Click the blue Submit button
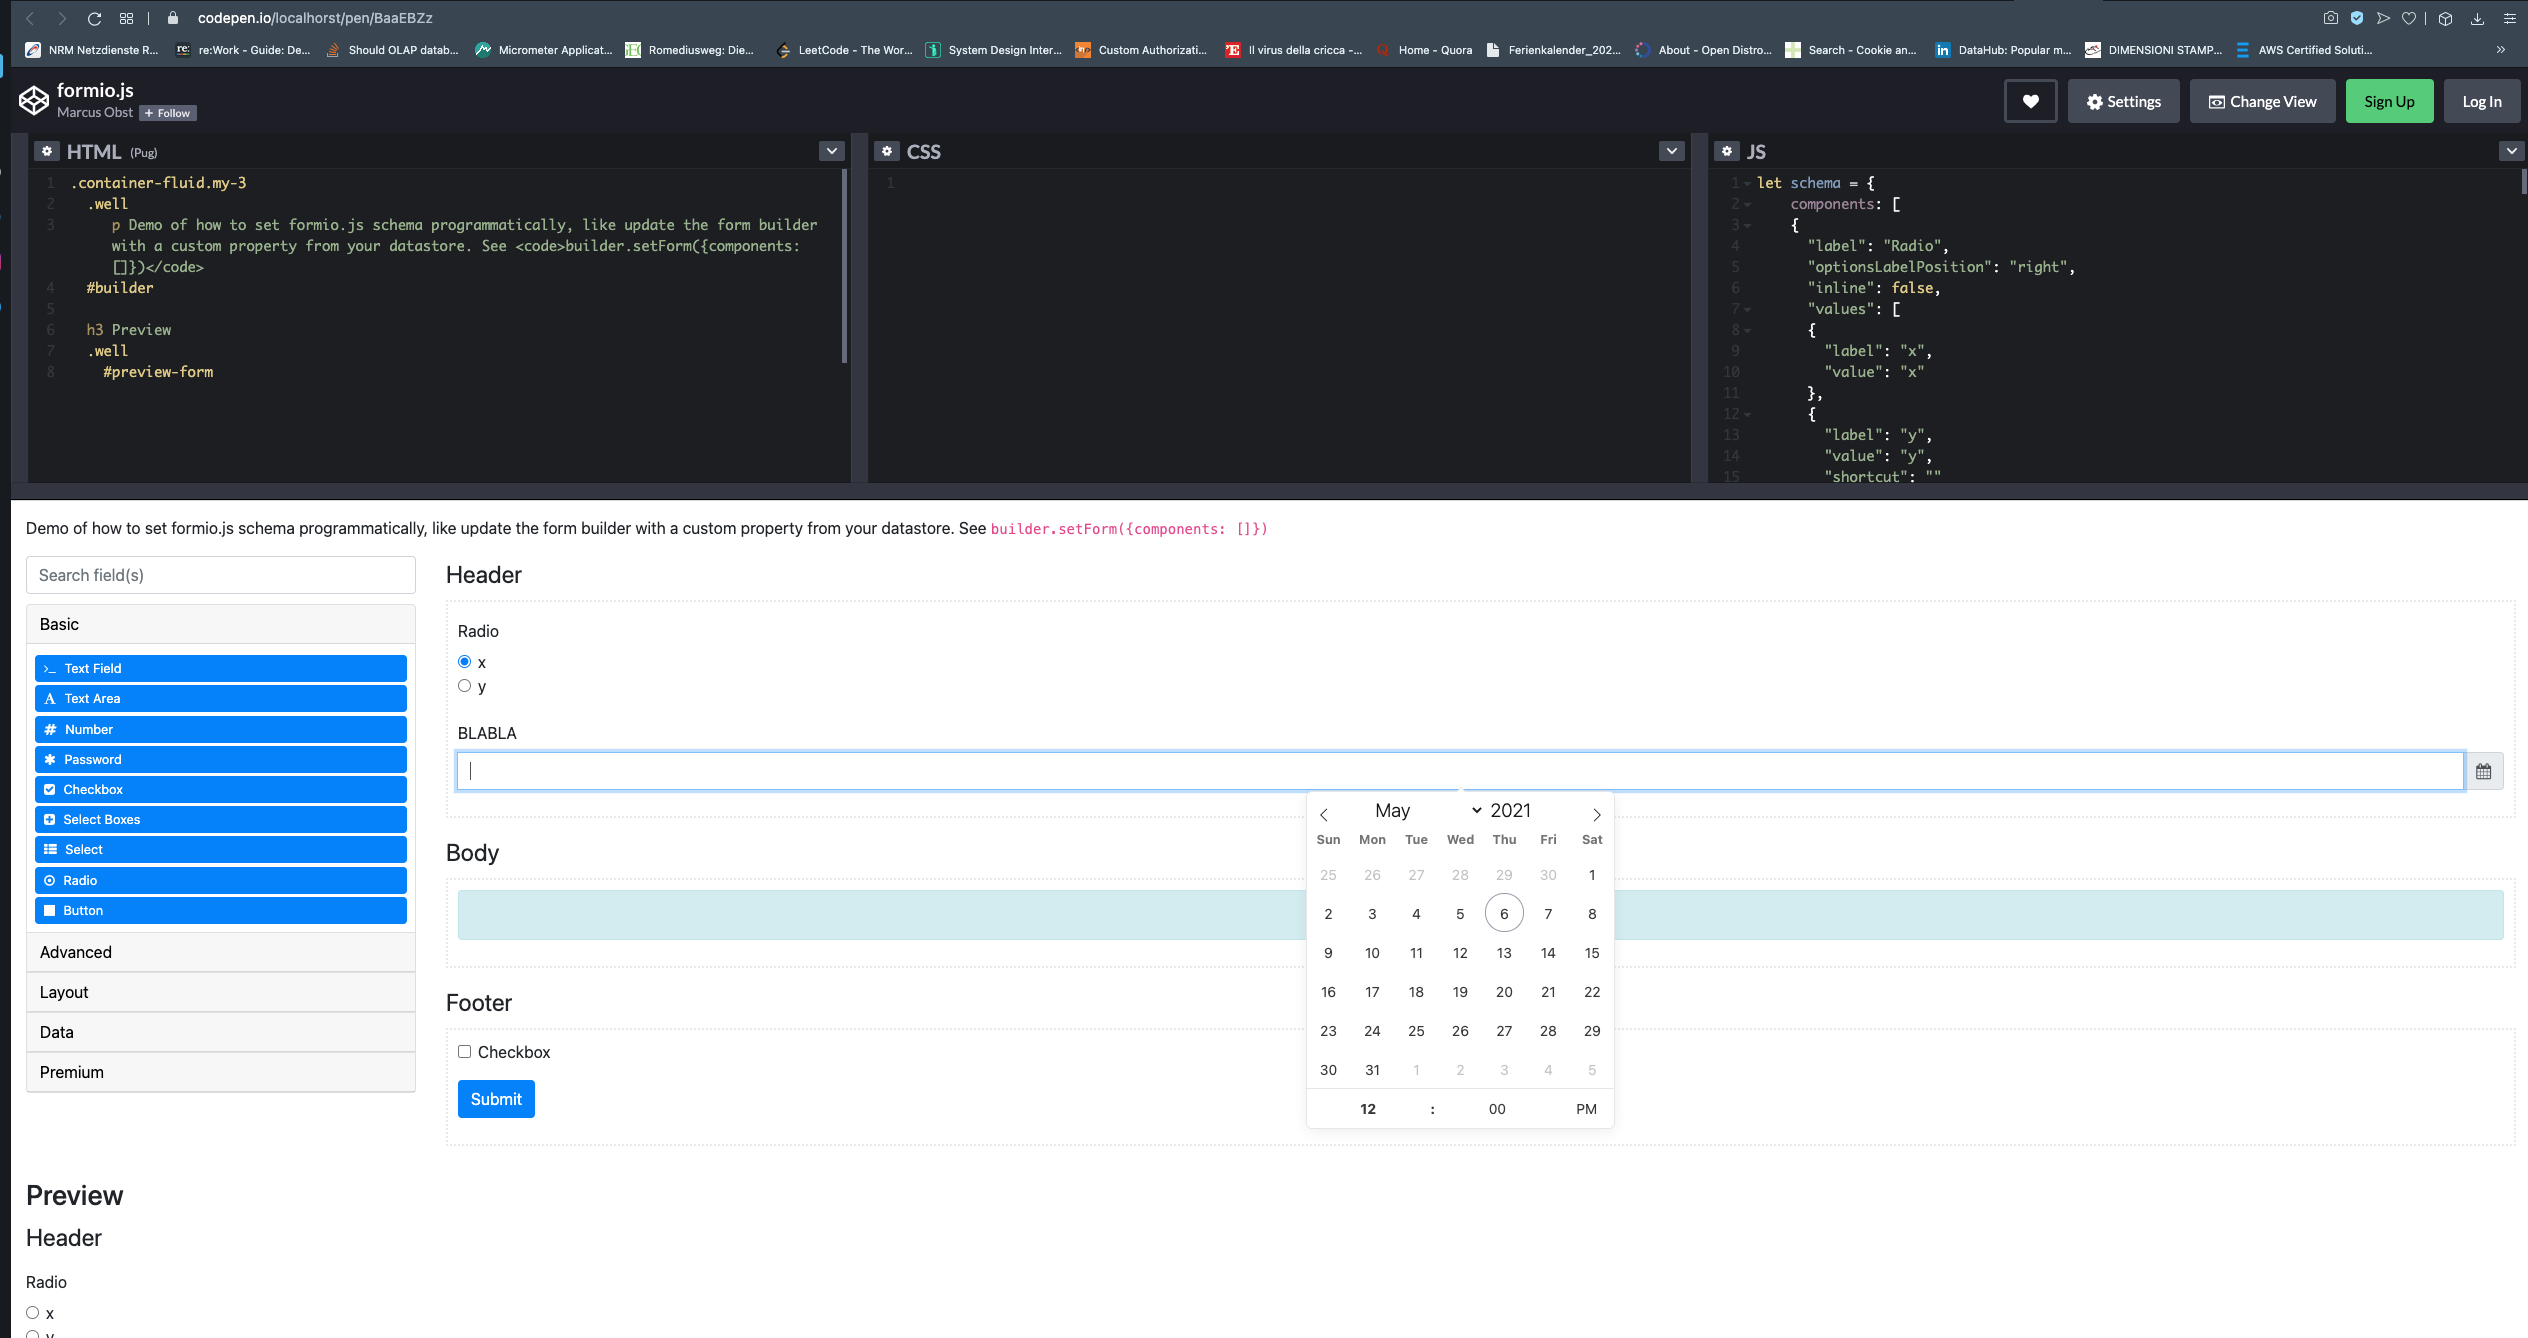Image resolution: width=2528 pixels, height=1338 pixels. (496, 1099)
